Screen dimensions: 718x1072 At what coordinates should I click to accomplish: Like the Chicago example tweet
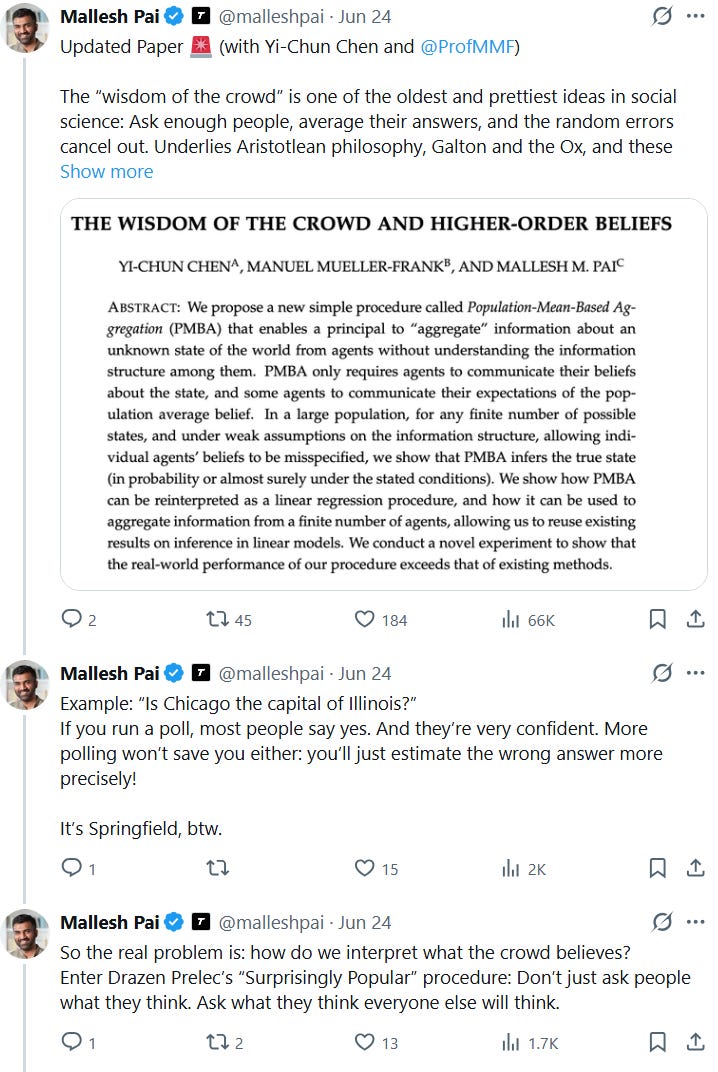tap(376, 868)
